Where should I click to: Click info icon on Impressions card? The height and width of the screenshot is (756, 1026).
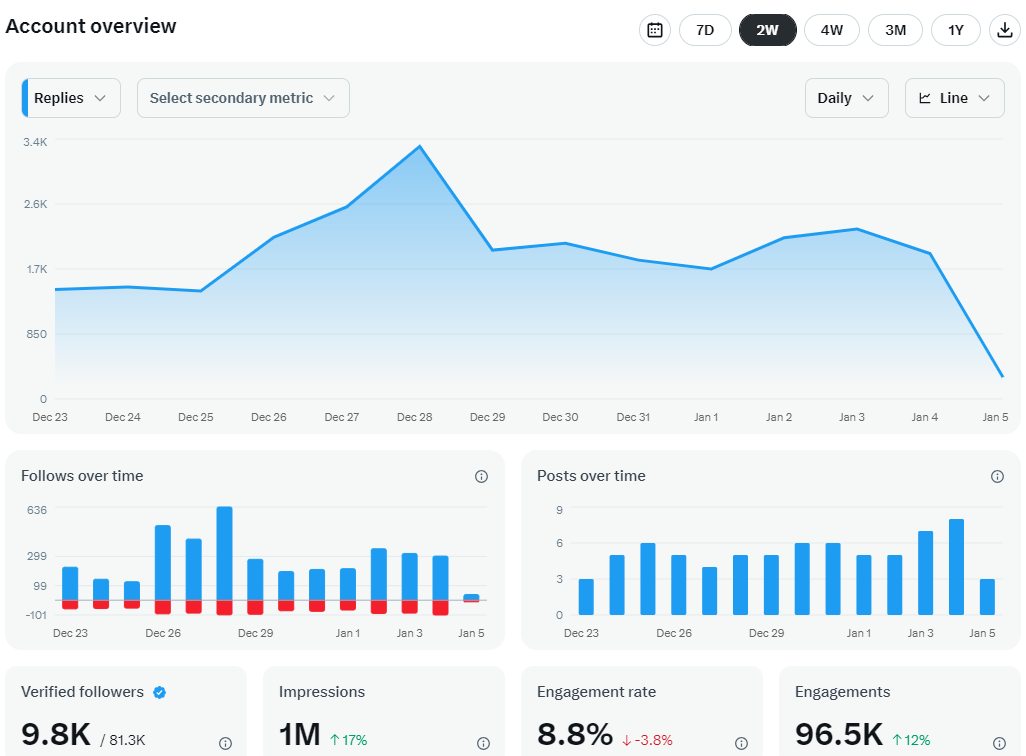pos(483,743)
